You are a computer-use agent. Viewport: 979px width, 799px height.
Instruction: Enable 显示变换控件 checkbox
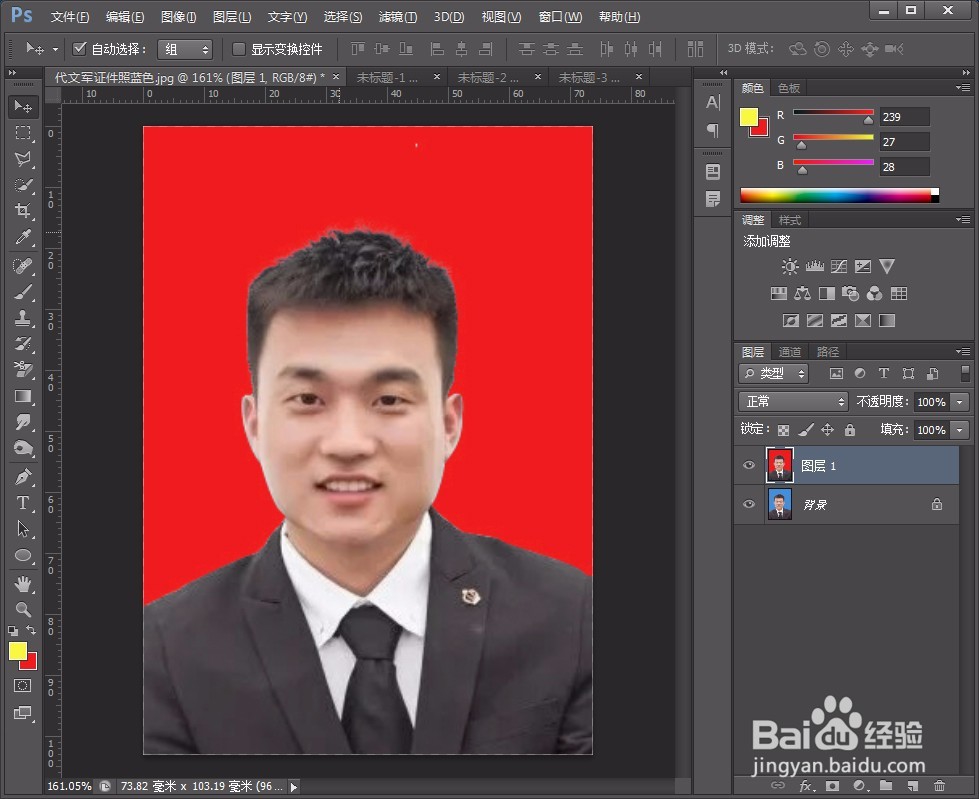[x=237, y=48]
